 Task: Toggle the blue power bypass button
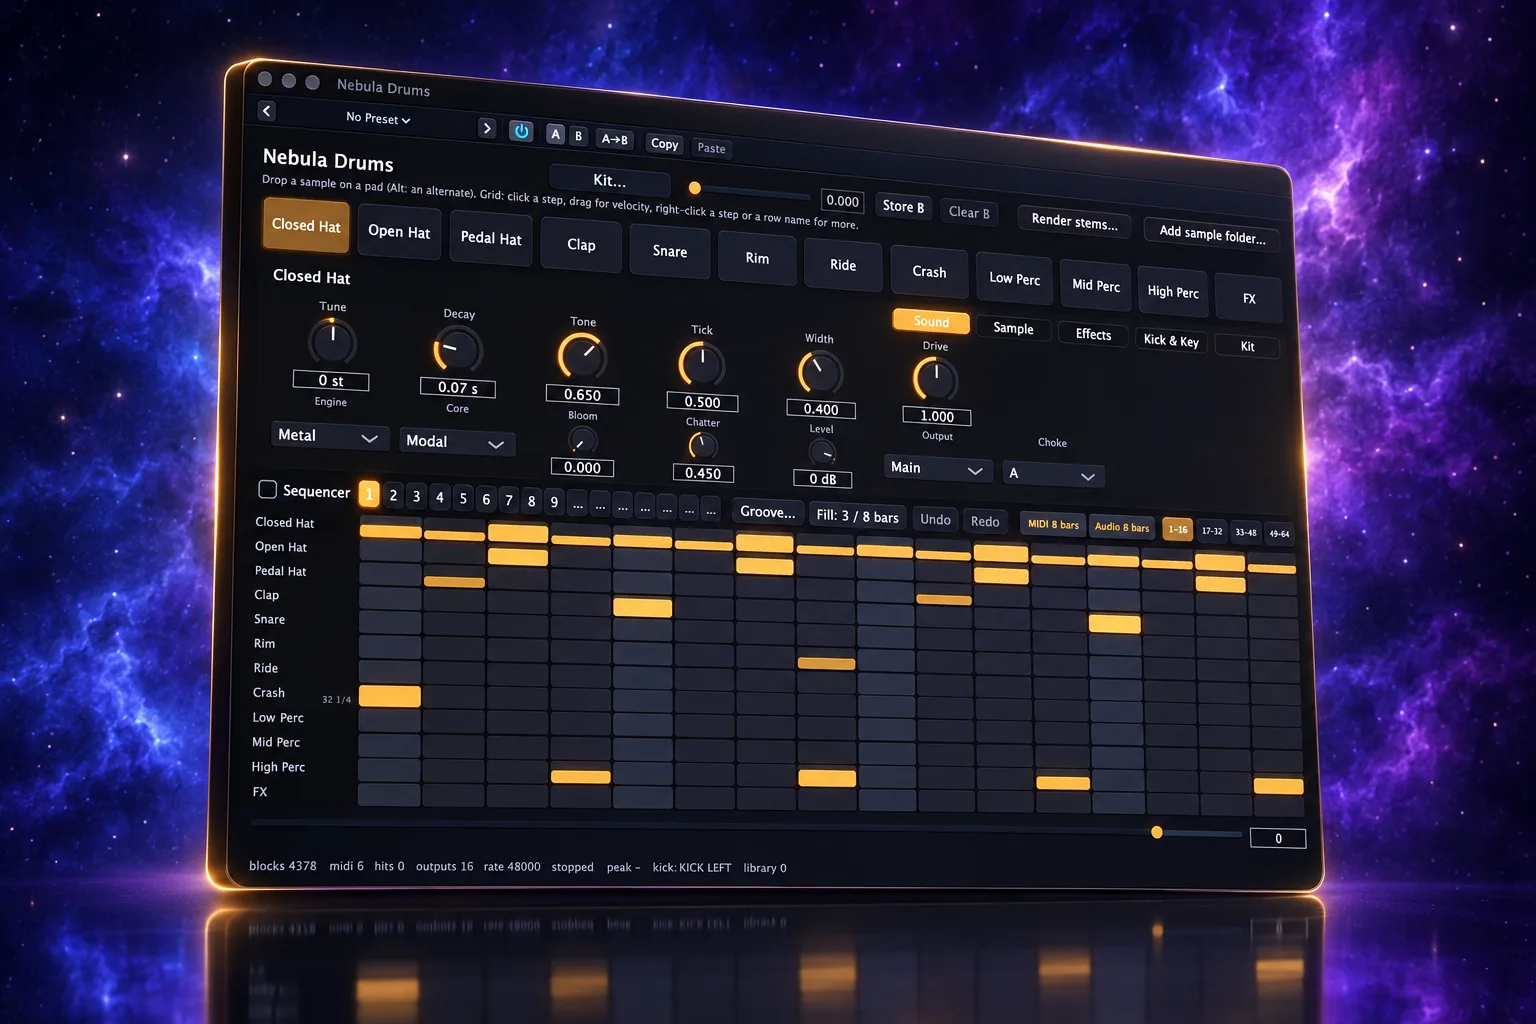[521, 131]
